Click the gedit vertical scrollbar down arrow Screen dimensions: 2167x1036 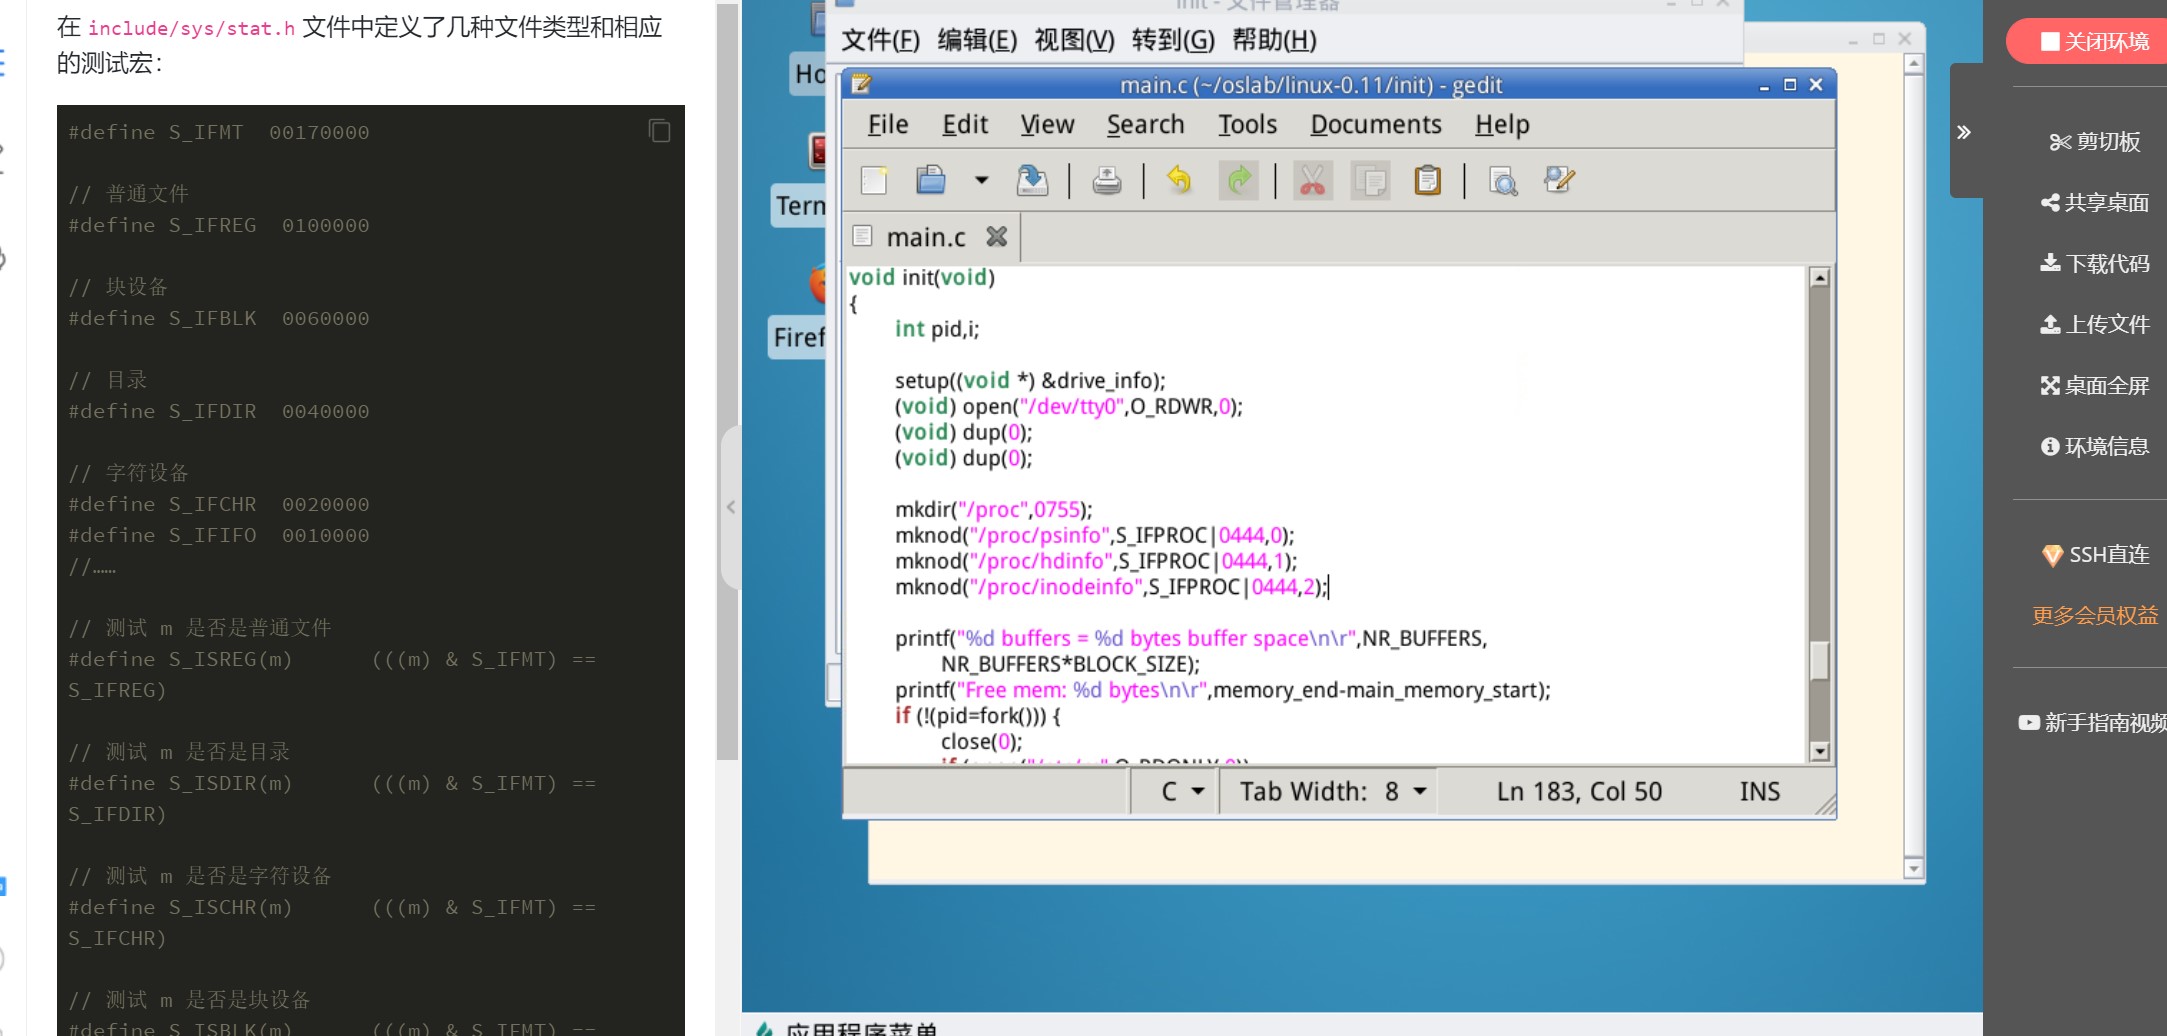coord(1819,752)
